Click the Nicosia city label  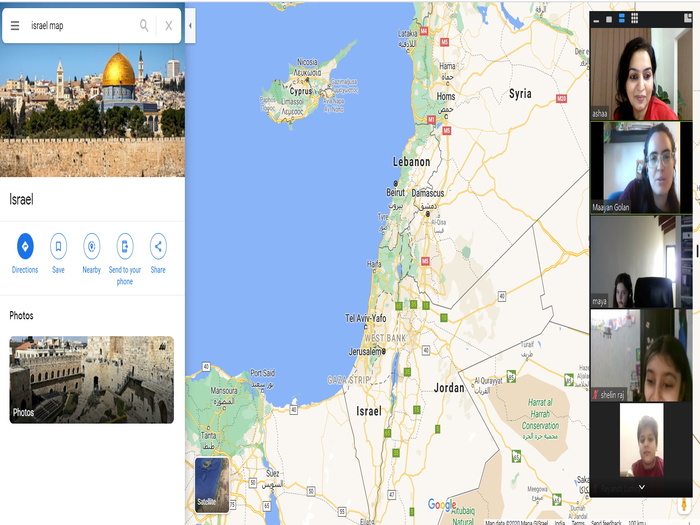[307, 62]
